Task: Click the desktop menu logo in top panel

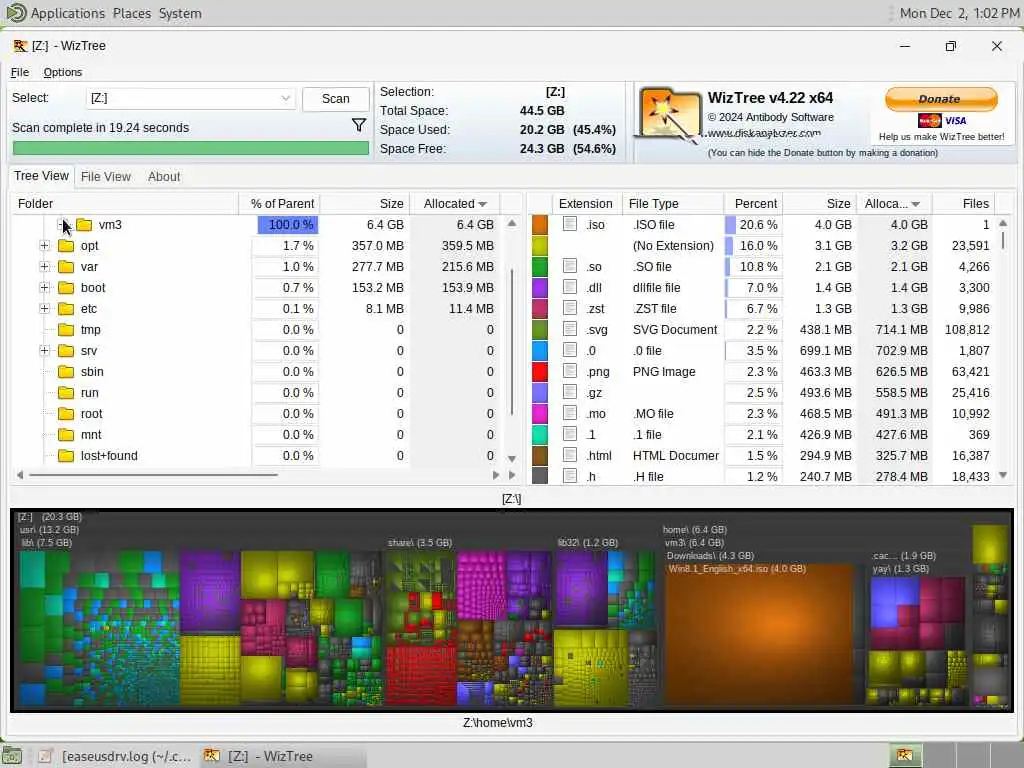Action: tap(16, 13)
